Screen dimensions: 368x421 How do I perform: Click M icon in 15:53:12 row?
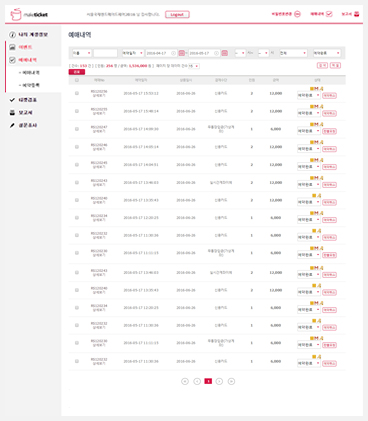pos(316,89)
